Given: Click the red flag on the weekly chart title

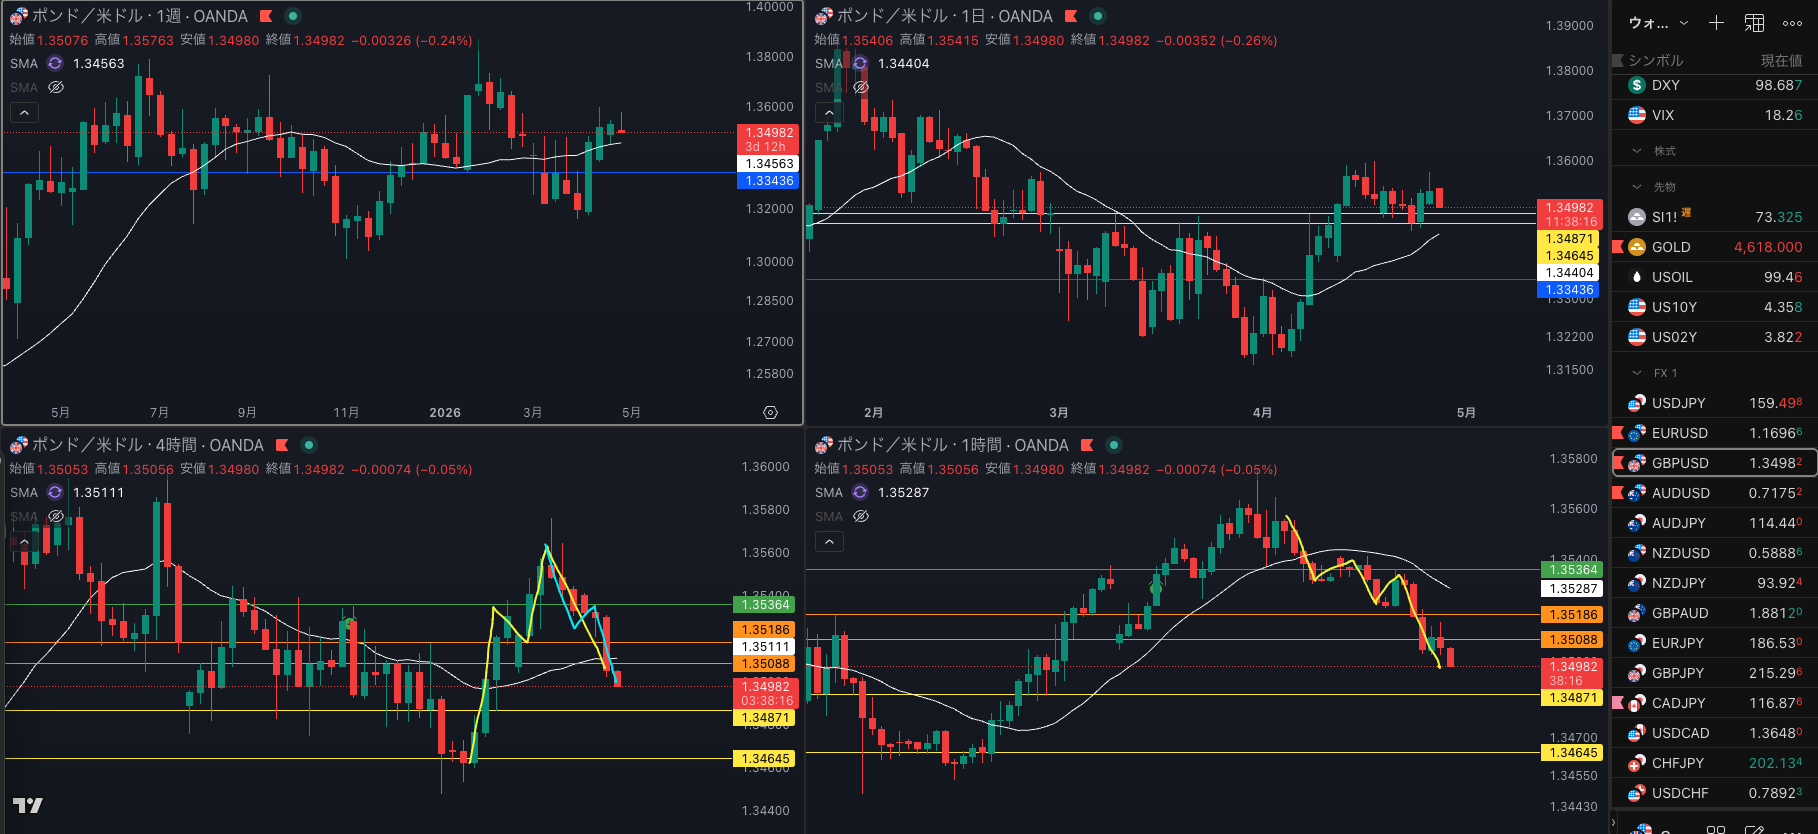Looking at the screenshot, I should pos(266,16).
